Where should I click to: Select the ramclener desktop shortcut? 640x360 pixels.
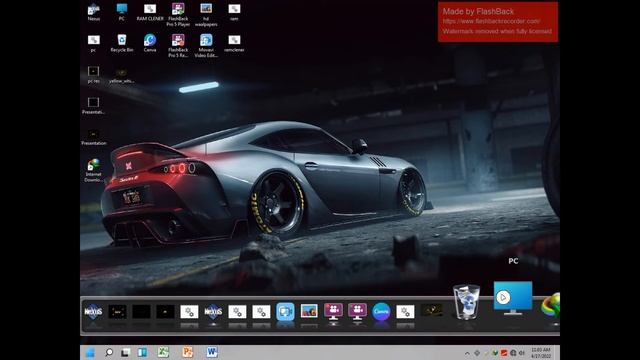pos(234,43)
